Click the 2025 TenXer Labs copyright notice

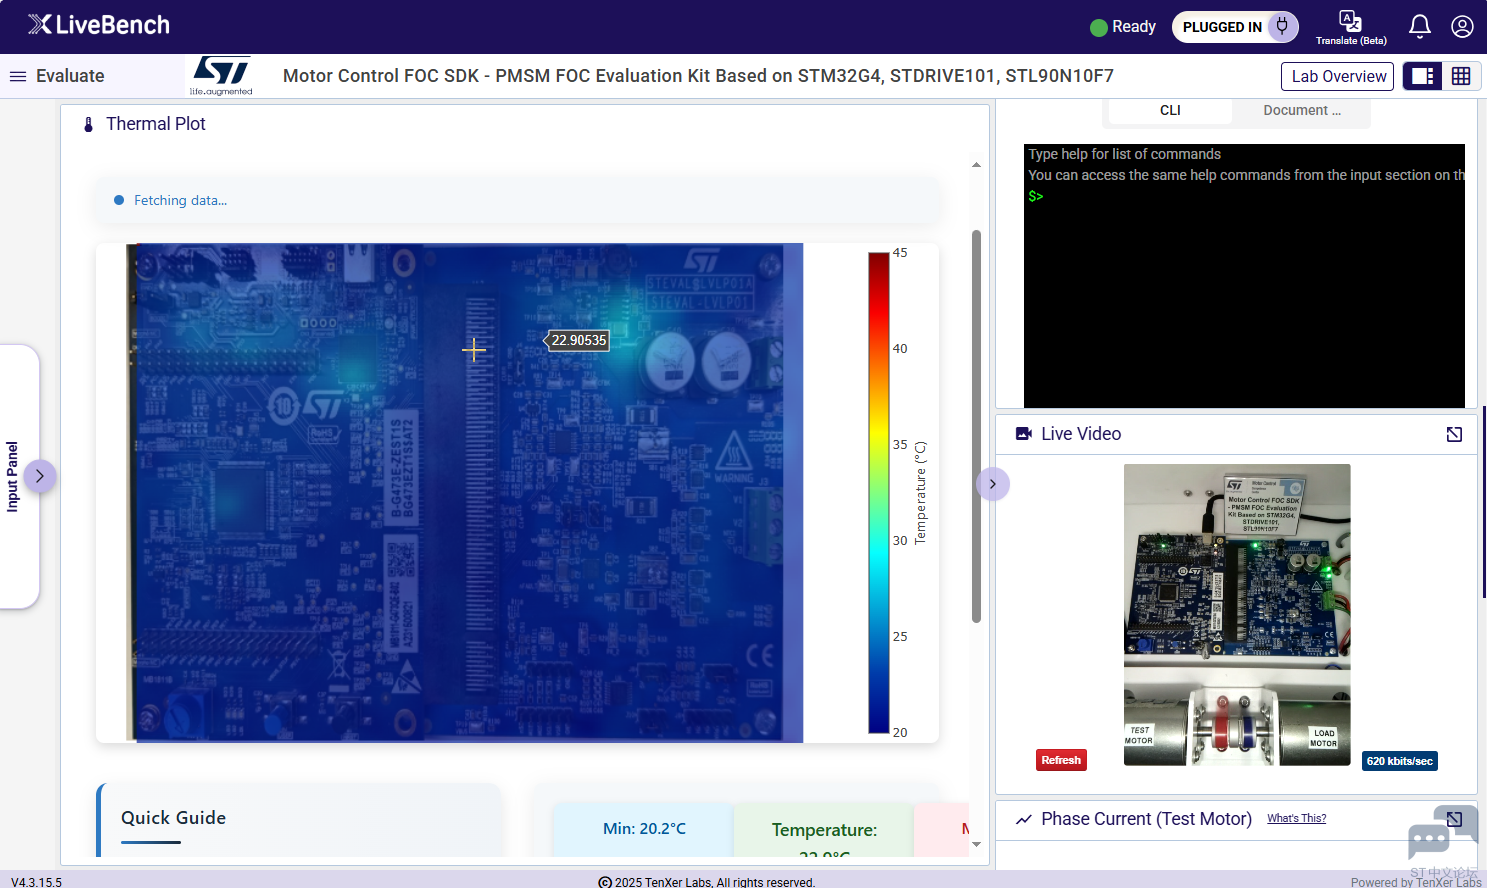[706, 882]
